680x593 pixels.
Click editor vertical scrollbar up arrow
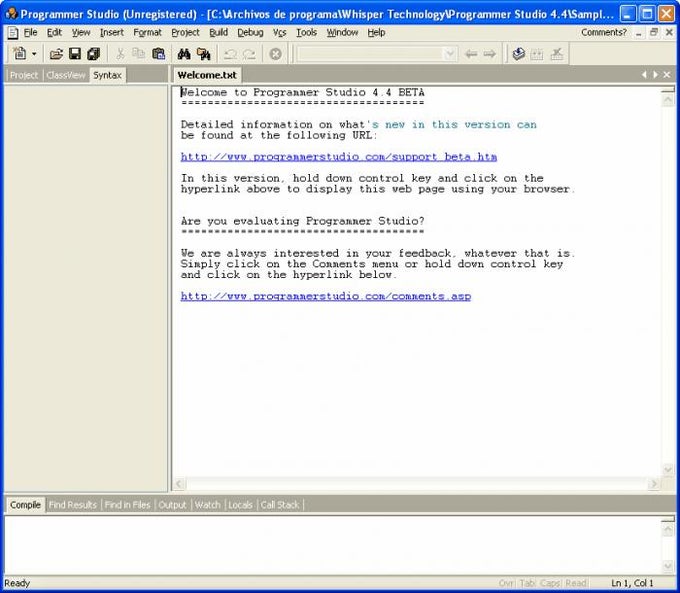[668, 100]
